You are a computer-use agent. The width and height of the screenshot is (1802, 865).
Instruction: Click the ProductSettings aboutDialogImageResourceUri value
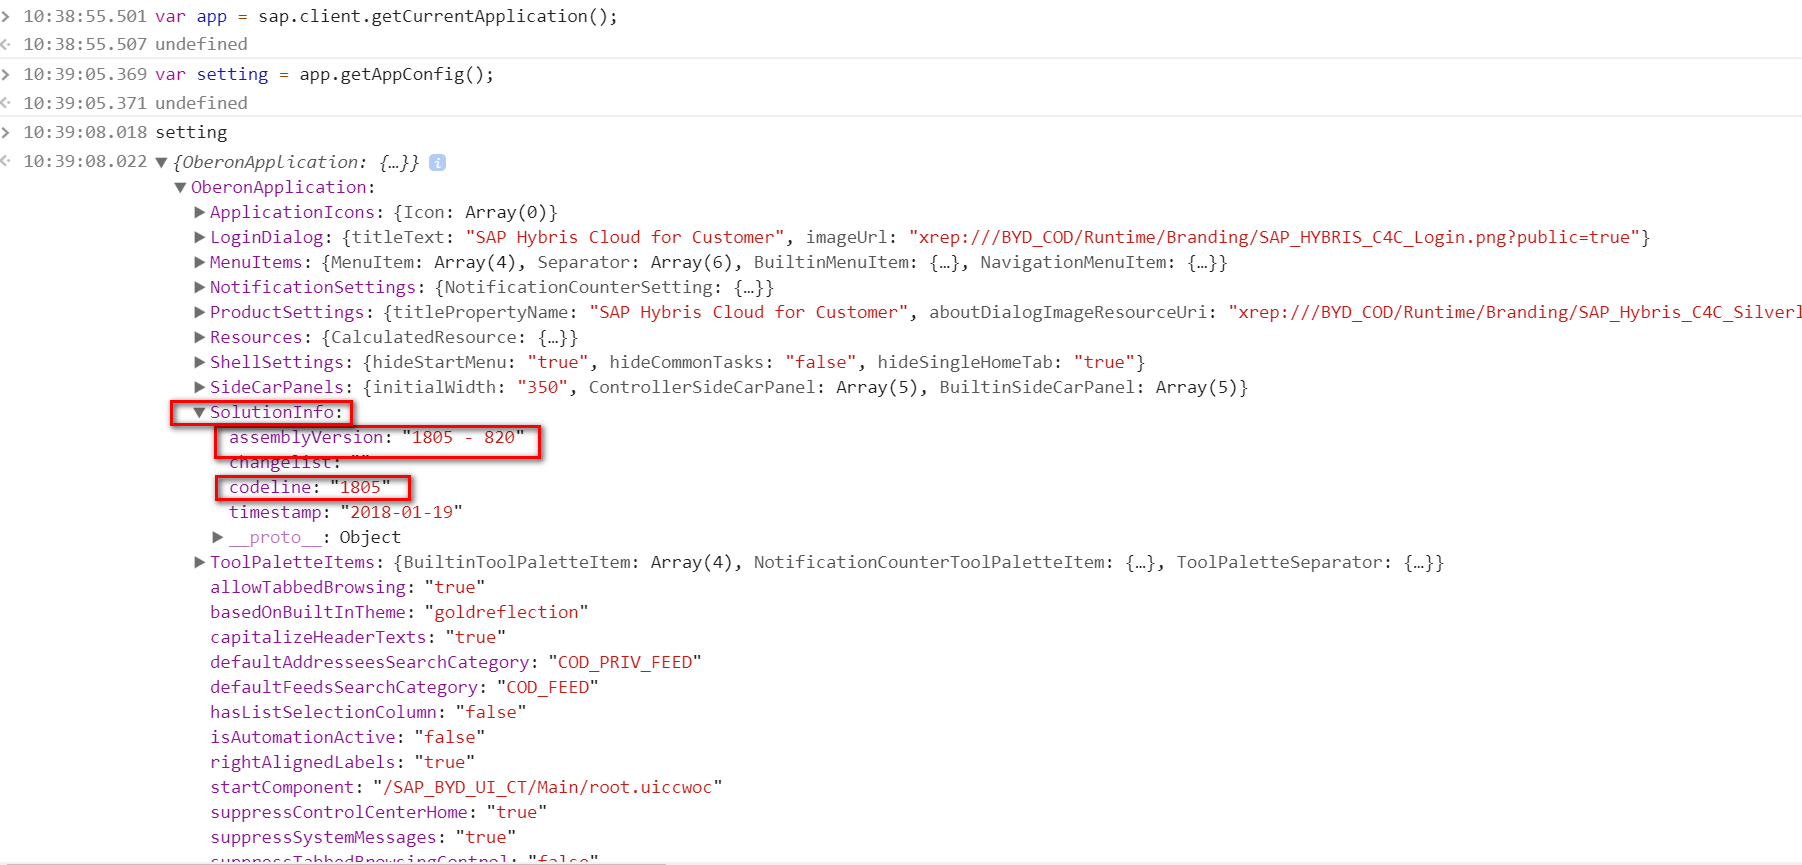click(x=1515, y=312)
